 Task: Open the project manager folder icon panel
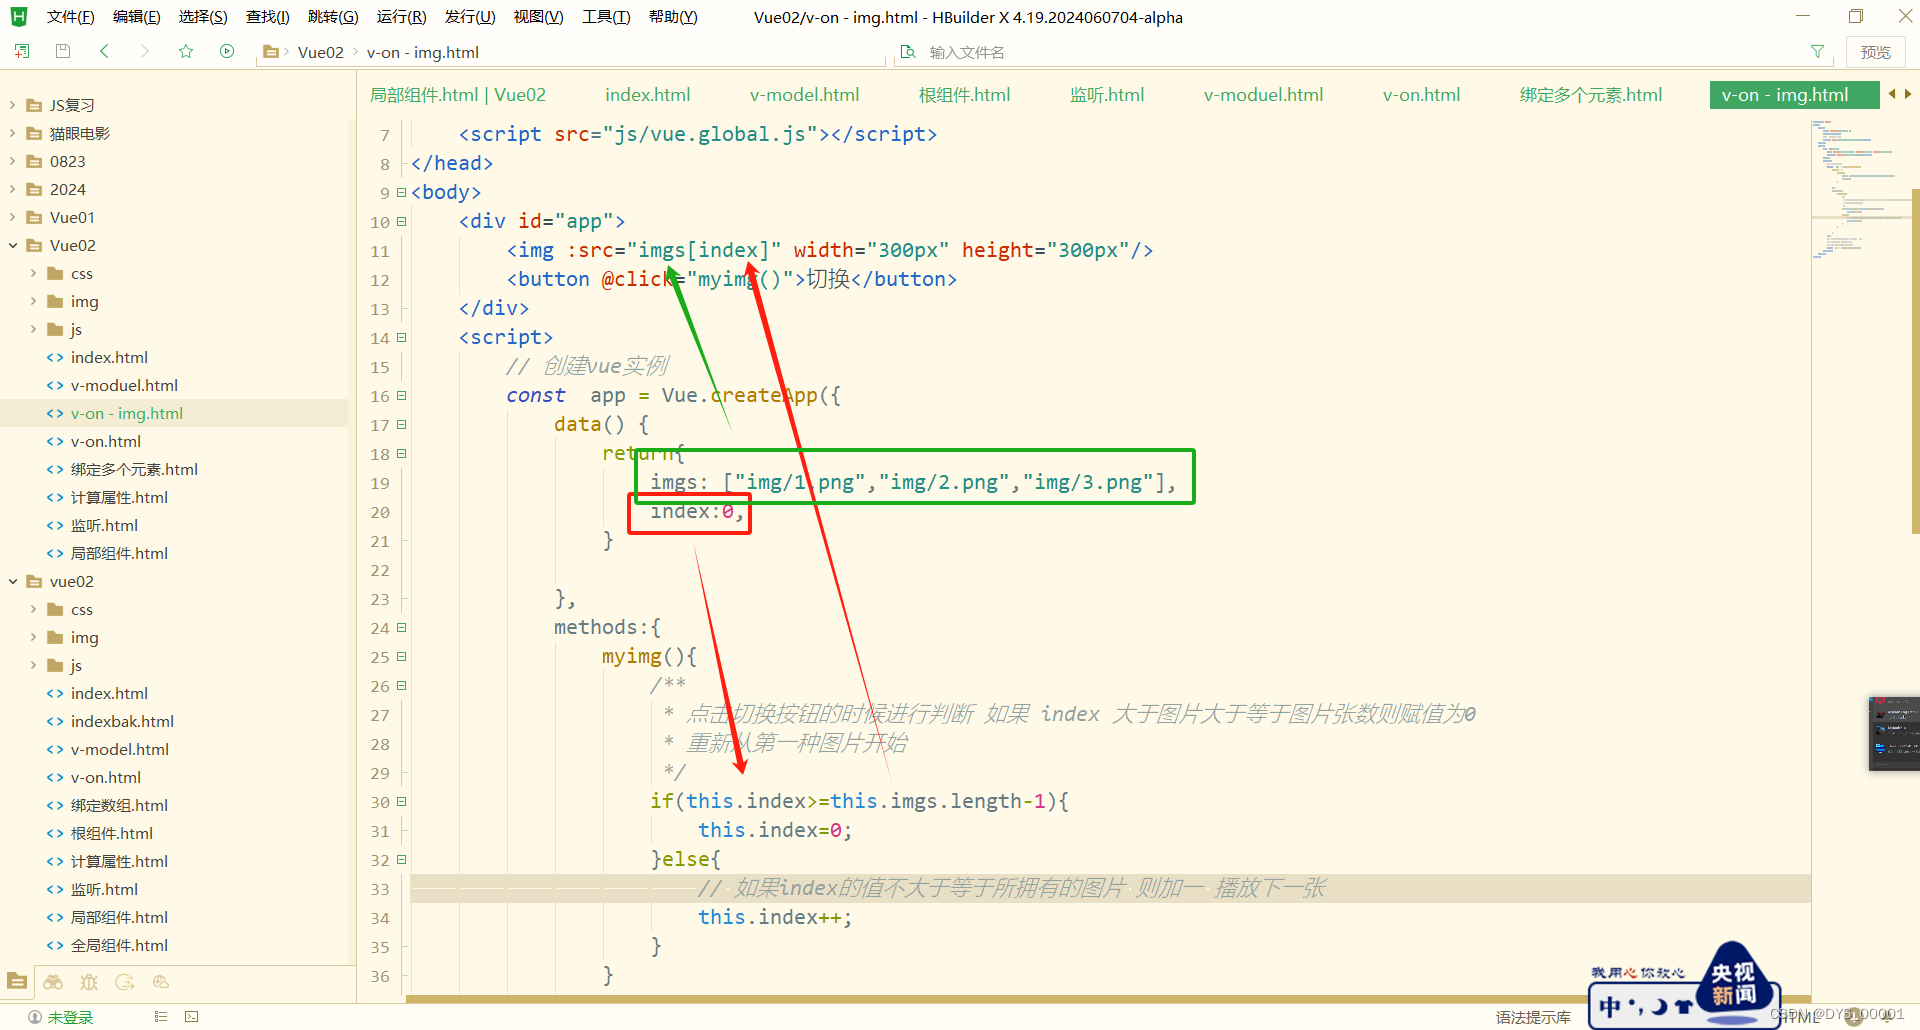coord(17,982)
